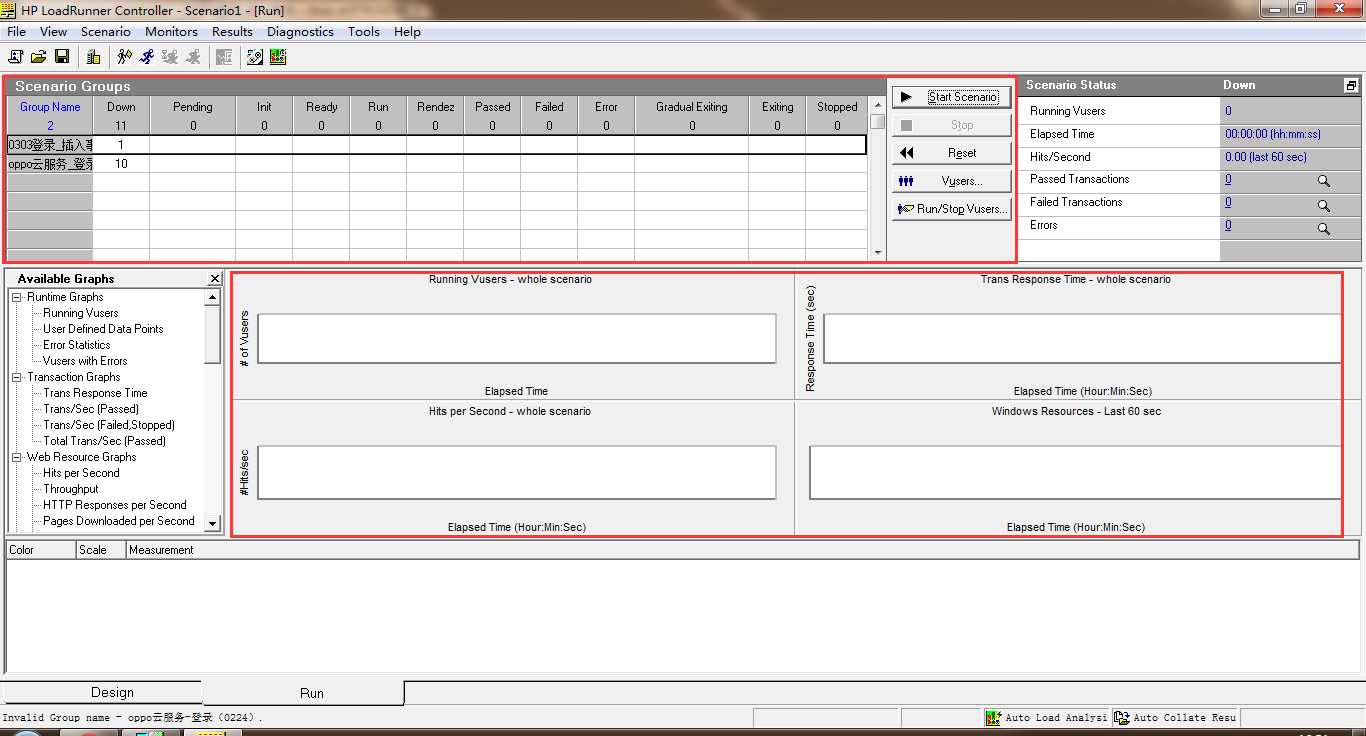The image size is (1366, 736).
Task: Select User Defined Data Points graph
Action: 103,329
